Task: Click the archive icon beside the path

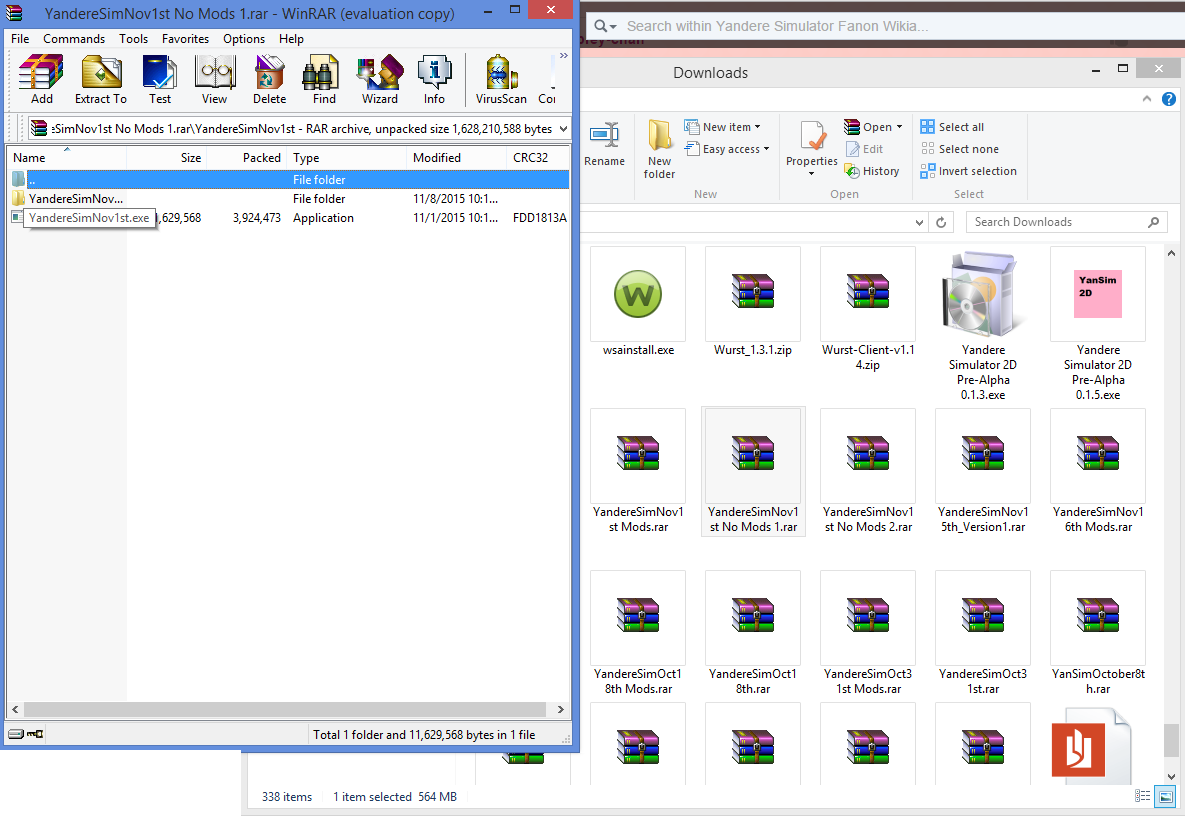Action: coord(39,128)
